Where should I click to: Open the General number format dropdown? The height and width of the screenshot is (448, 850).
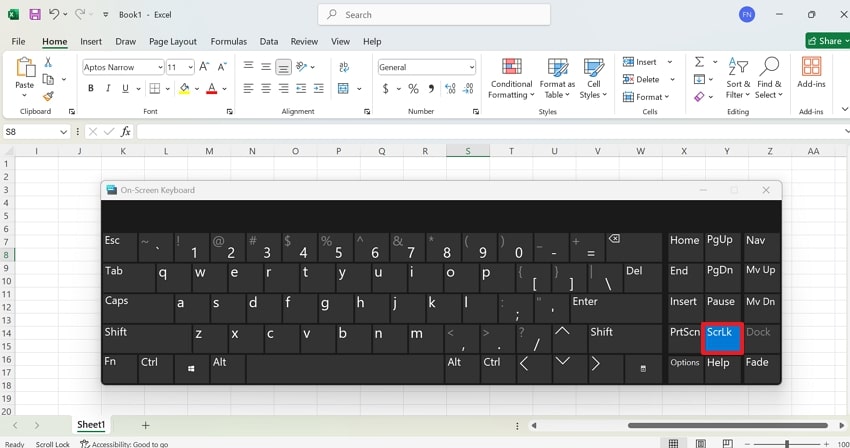point(472,67)
